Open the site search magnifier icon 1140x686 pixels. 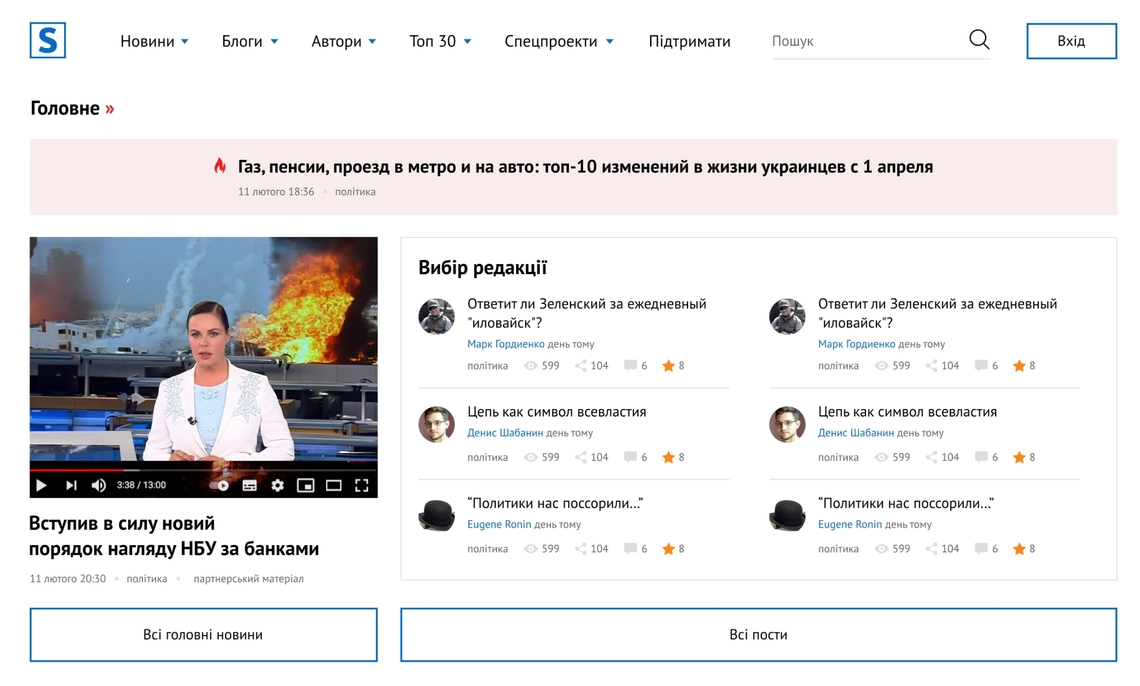[978, 39]
